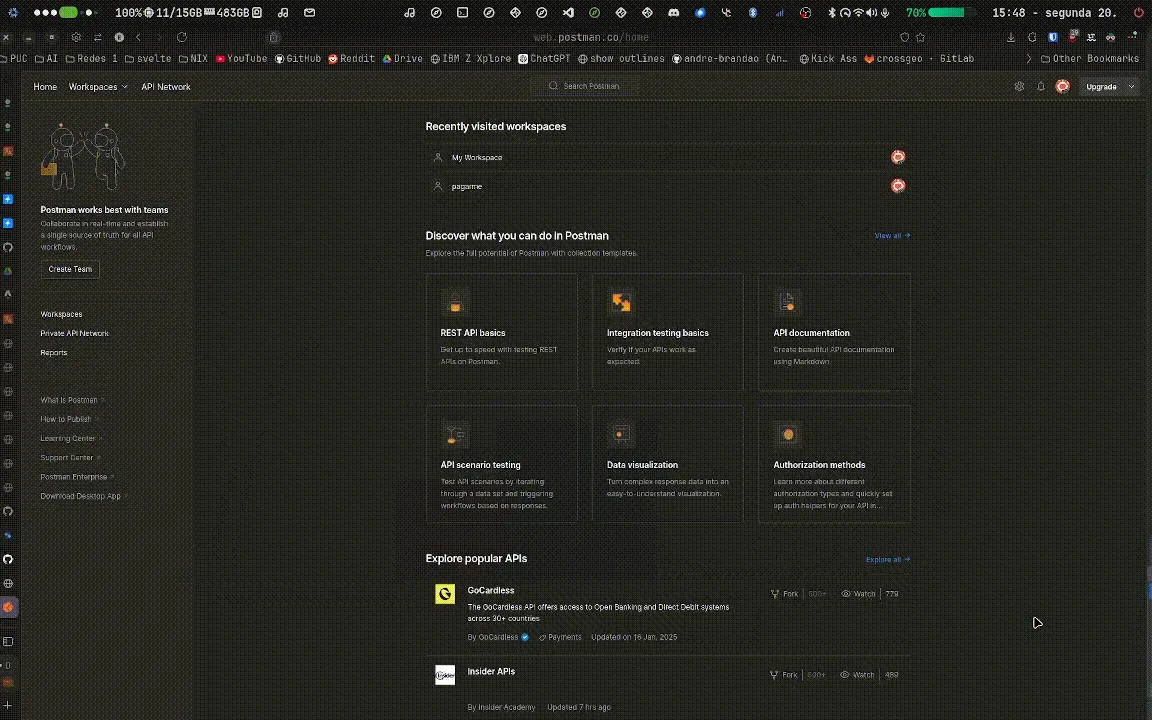
Task: Fork the Insider APIs collection
Action: [x=783, y=674]
